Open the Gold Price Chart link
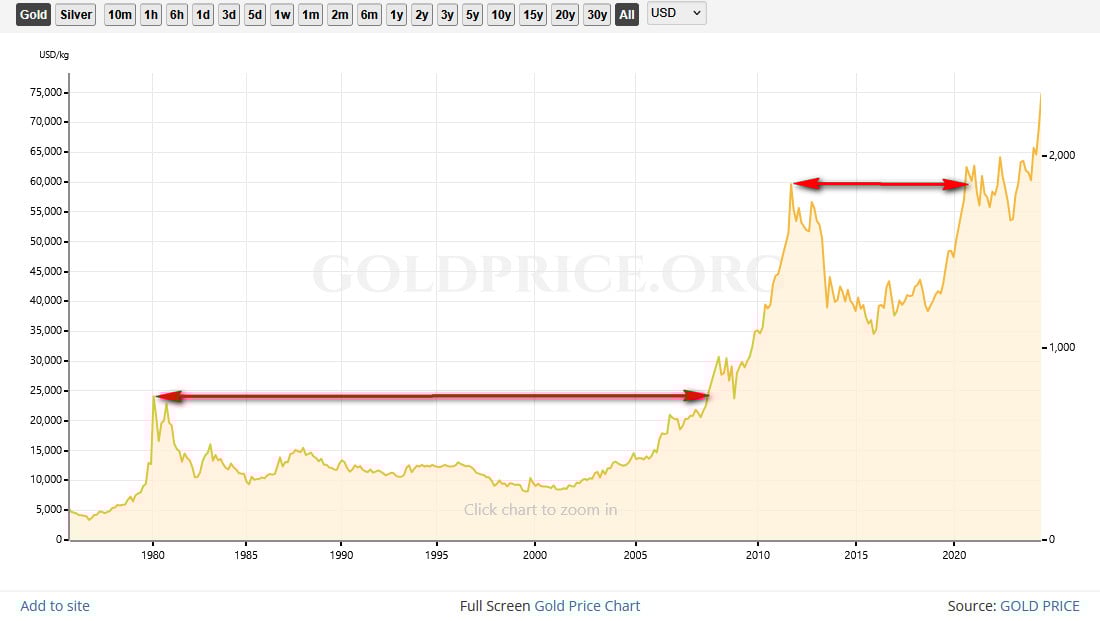 point(587,606)
